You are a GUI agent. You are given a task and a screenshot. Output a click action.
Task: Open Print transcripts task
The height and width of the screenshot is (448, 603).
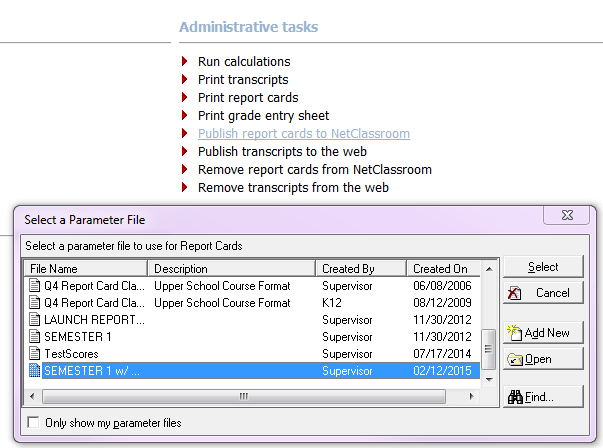(x=243, y=80)
